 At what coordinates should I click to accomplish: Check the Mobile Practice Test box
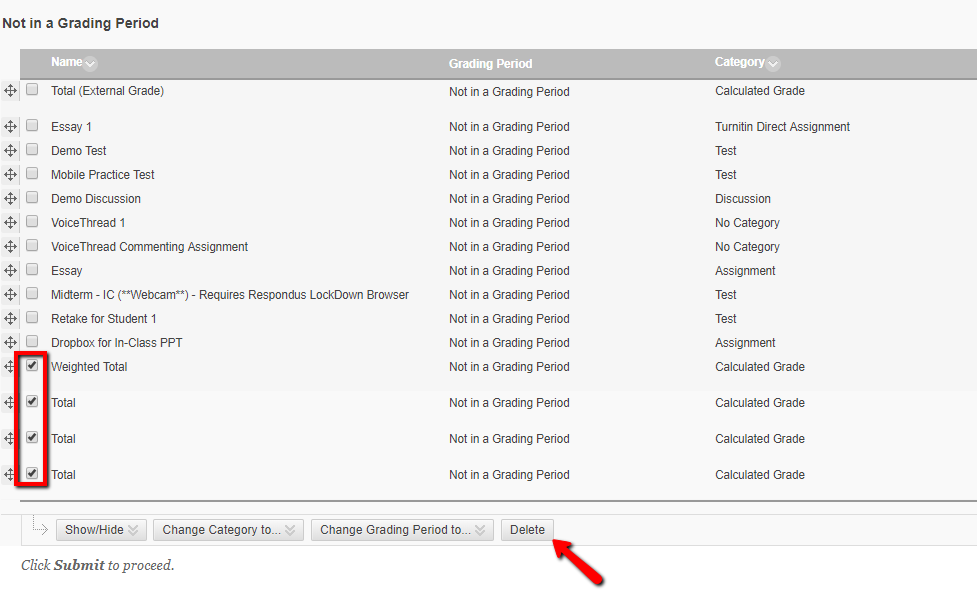point(32,173)
